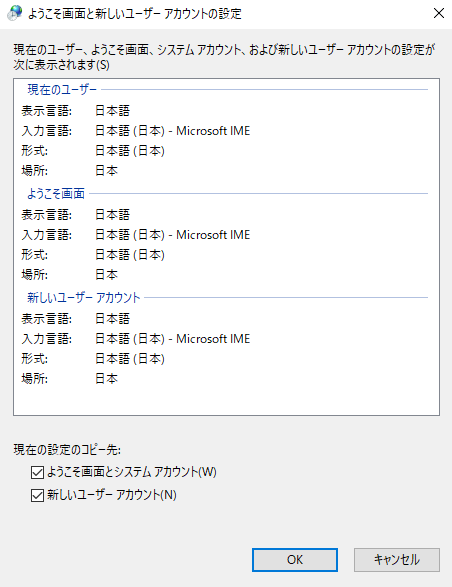This screenshot has height=587, width=452.
Task: Click the 現在の設定のコピー先 label
Action: click(67, 450)
